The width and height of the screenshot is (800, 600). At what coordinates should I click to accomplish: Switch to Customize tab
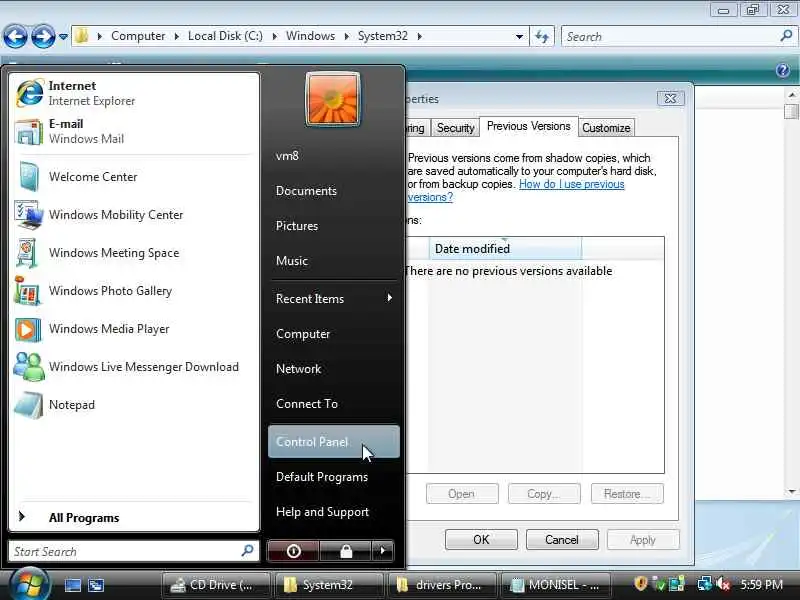(x=606, y=128)
